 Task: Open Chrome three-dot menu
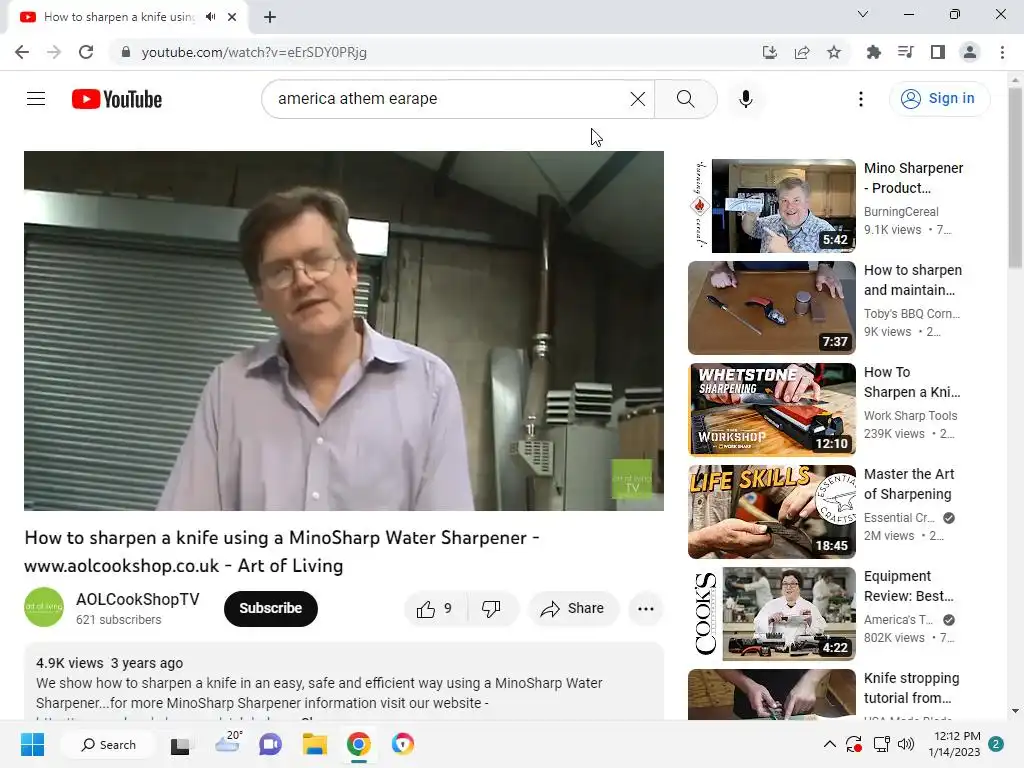click(x=1002, y=52)
